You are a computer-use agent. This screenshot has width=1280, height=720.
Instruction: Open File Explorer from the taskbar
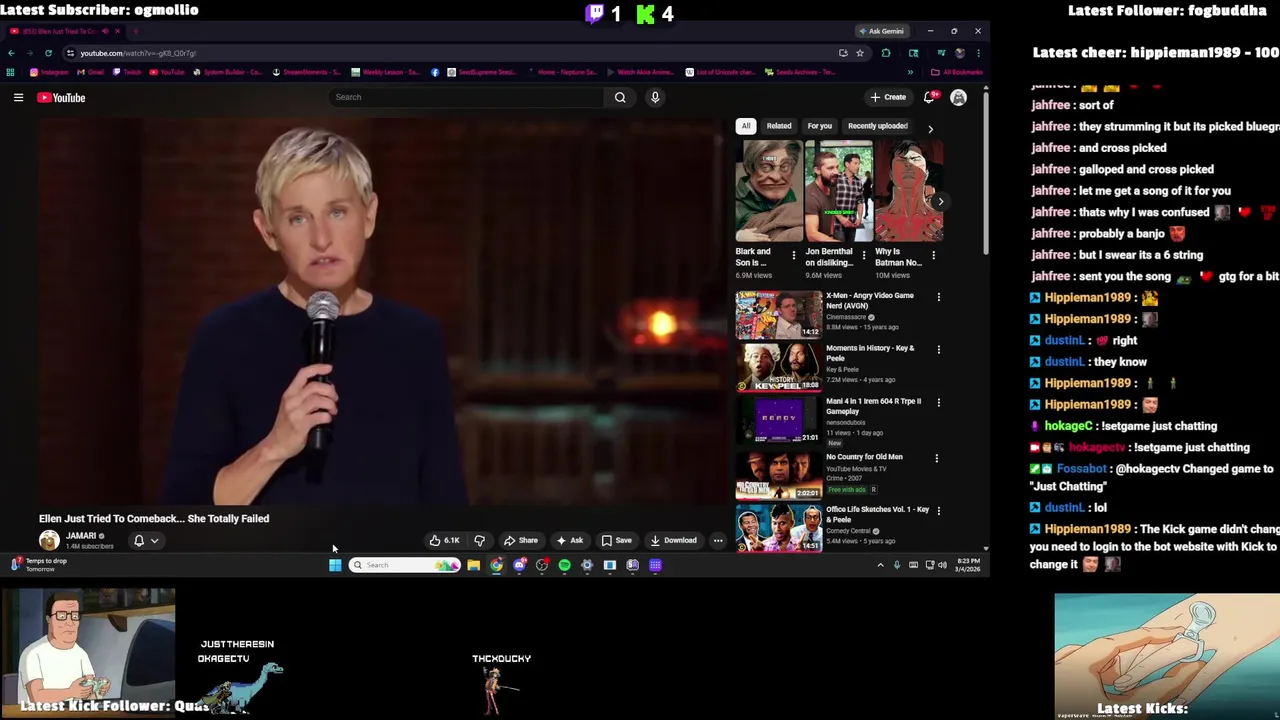473,565
